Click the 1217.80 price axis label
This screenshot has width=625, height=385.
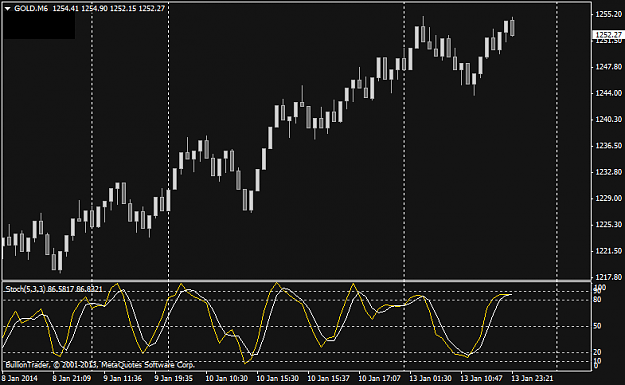click(x=608, y=277)
